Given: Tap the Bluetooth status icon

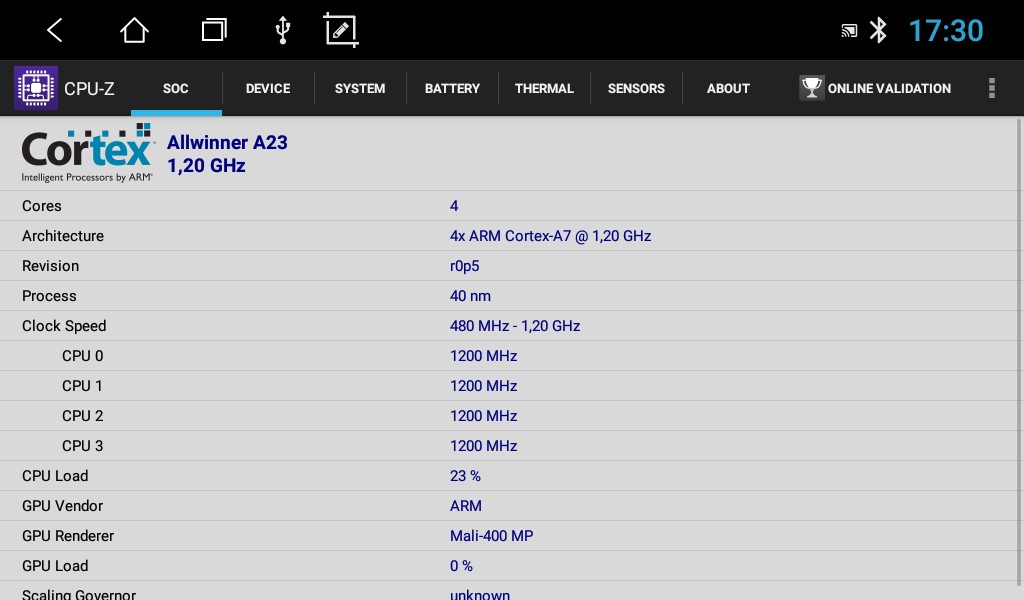Looking at the screenshot, I should point(878,30).
